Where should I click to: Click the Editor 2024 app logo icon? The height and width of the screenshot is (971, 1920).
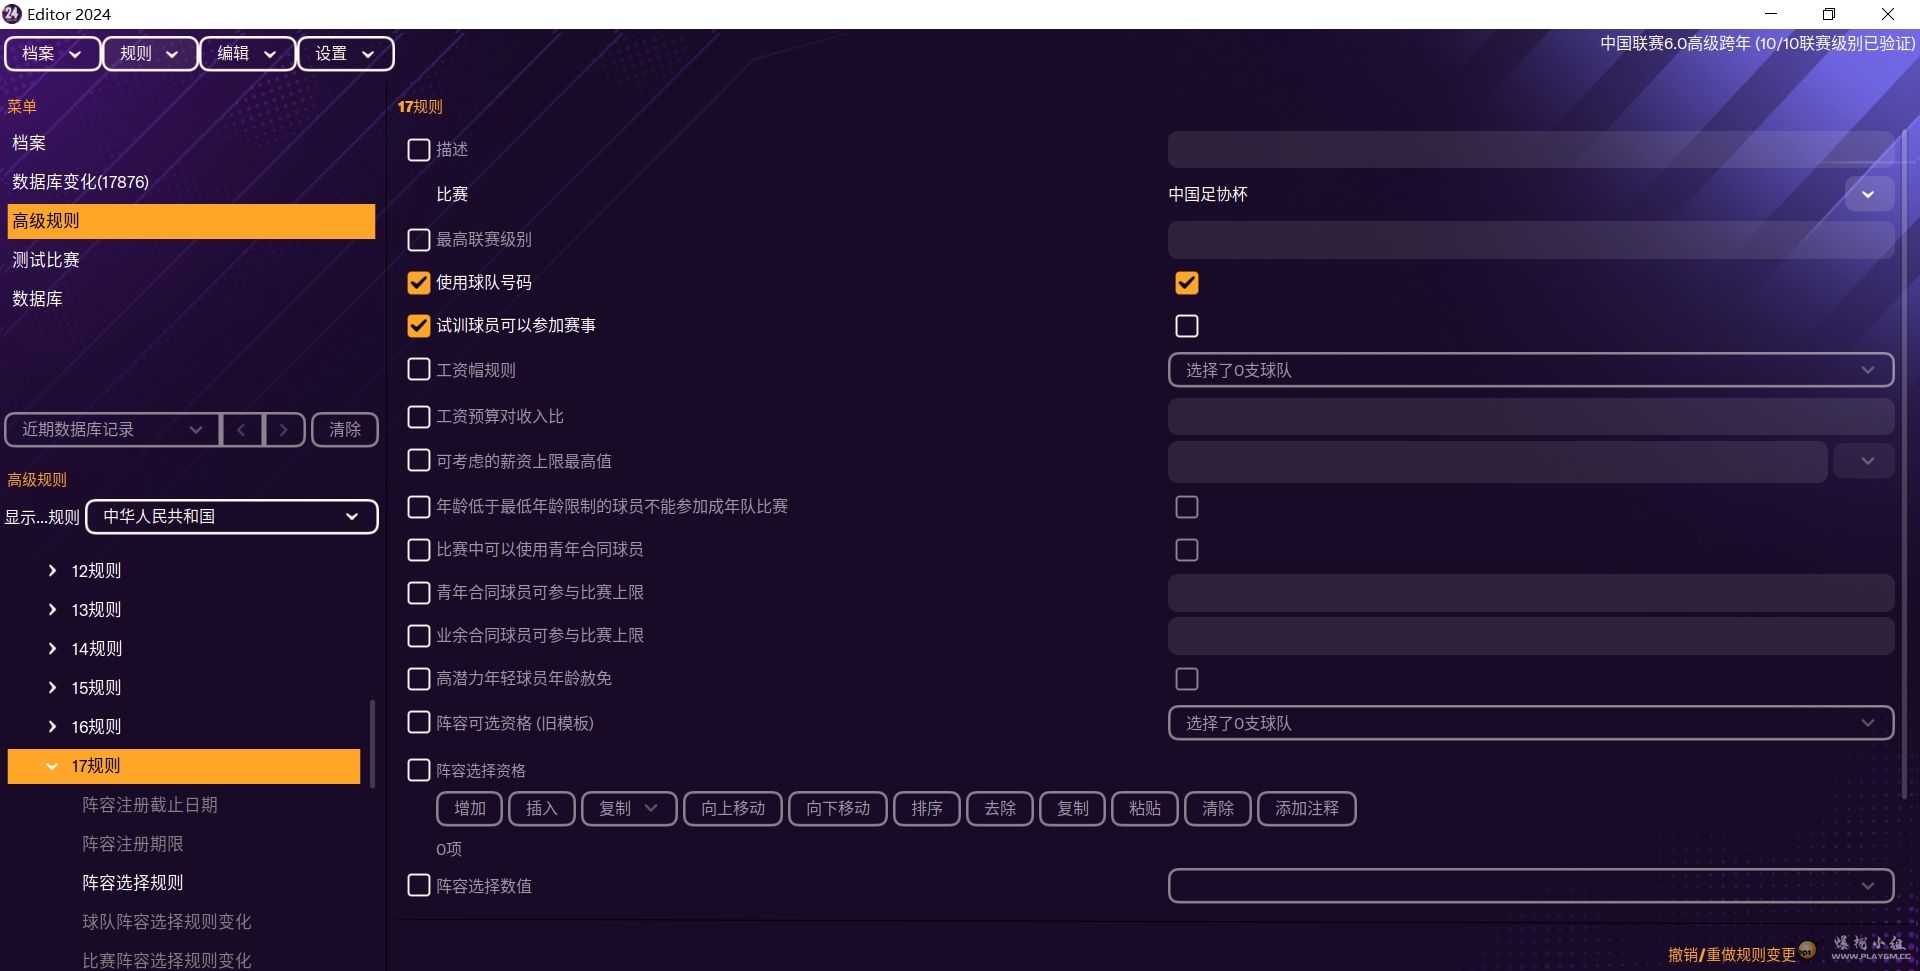click(x=12, y=14)
